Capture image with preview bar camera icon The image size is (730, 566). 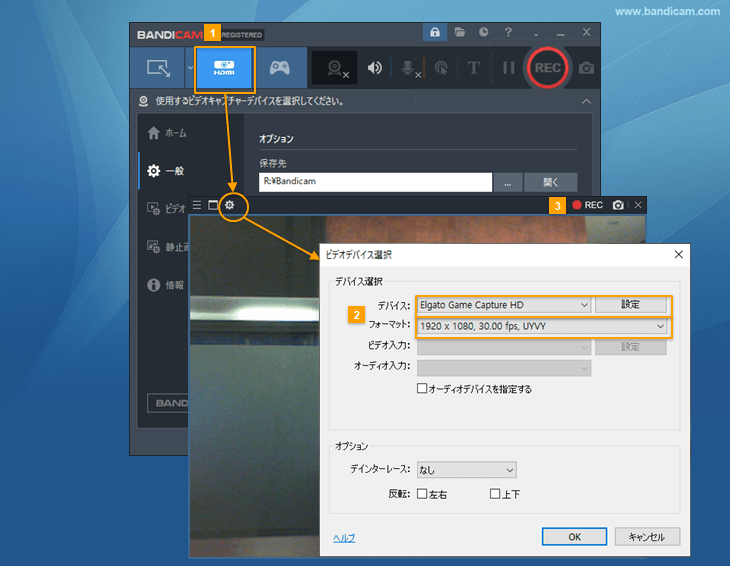618,205
